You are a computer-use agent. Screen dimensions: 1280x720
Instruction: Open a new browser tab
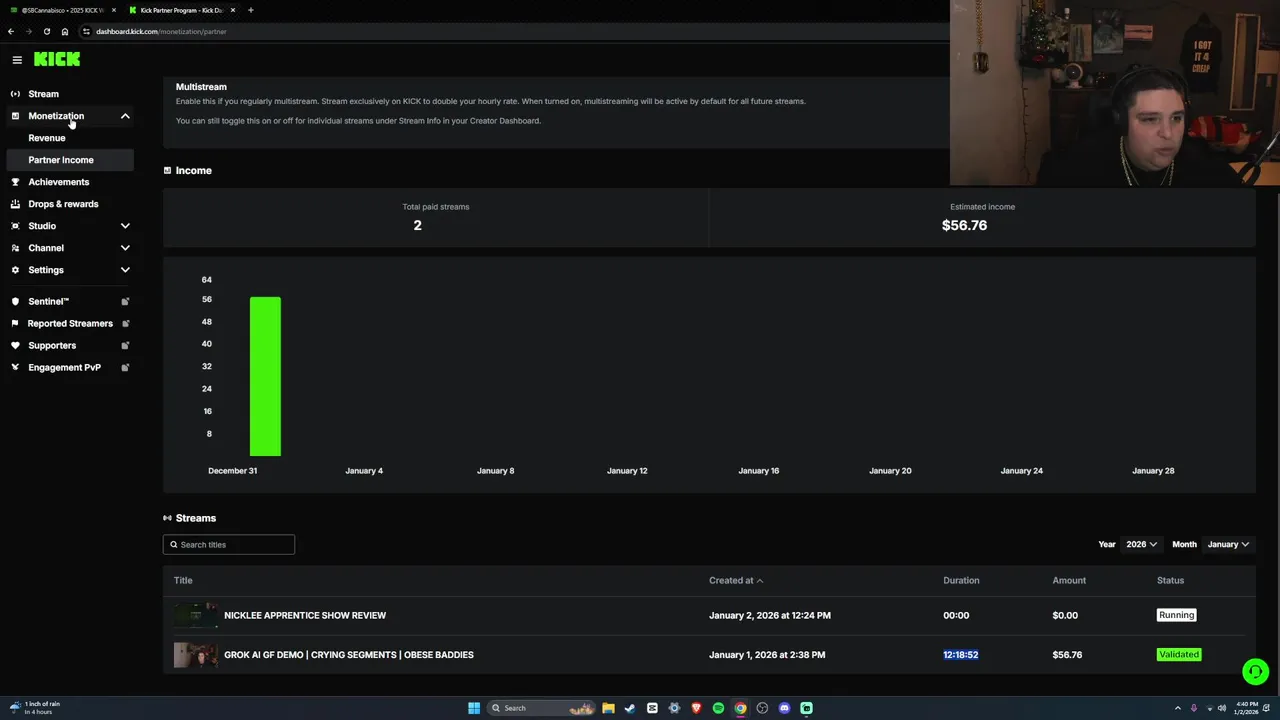point(250,10)
